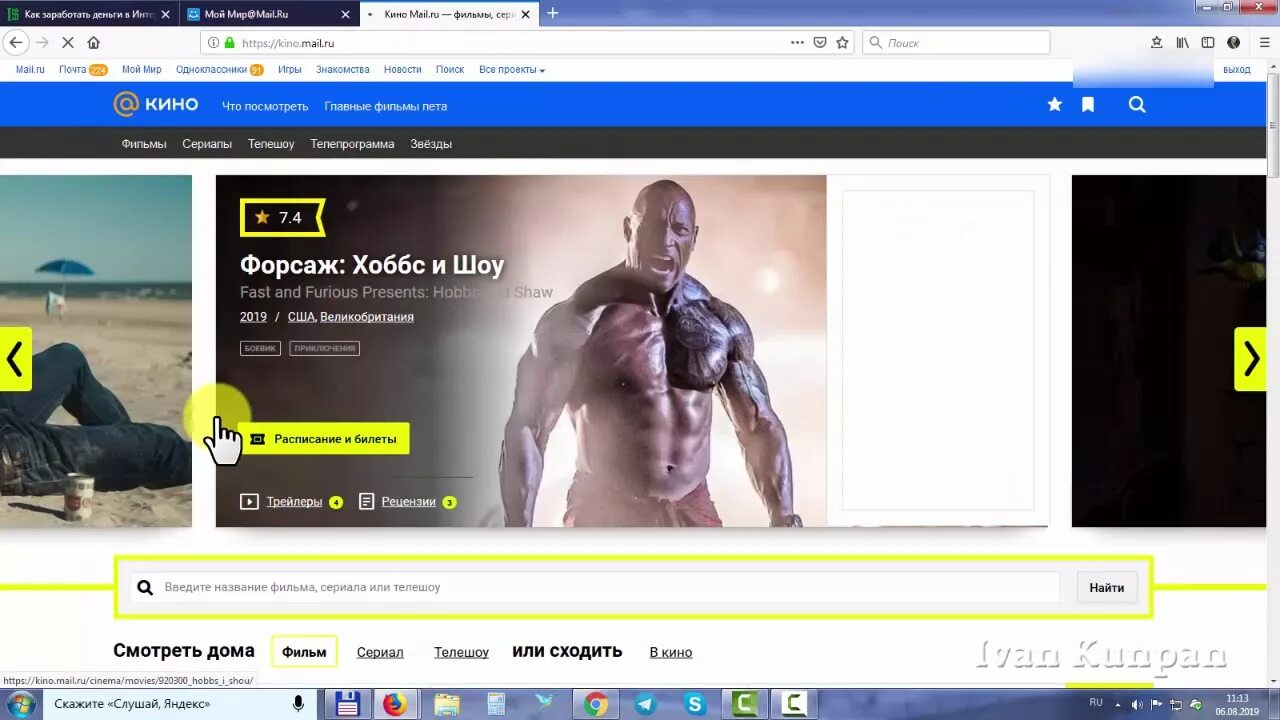Select 'Телешоу' under Смотреть дома

[461, 652]
